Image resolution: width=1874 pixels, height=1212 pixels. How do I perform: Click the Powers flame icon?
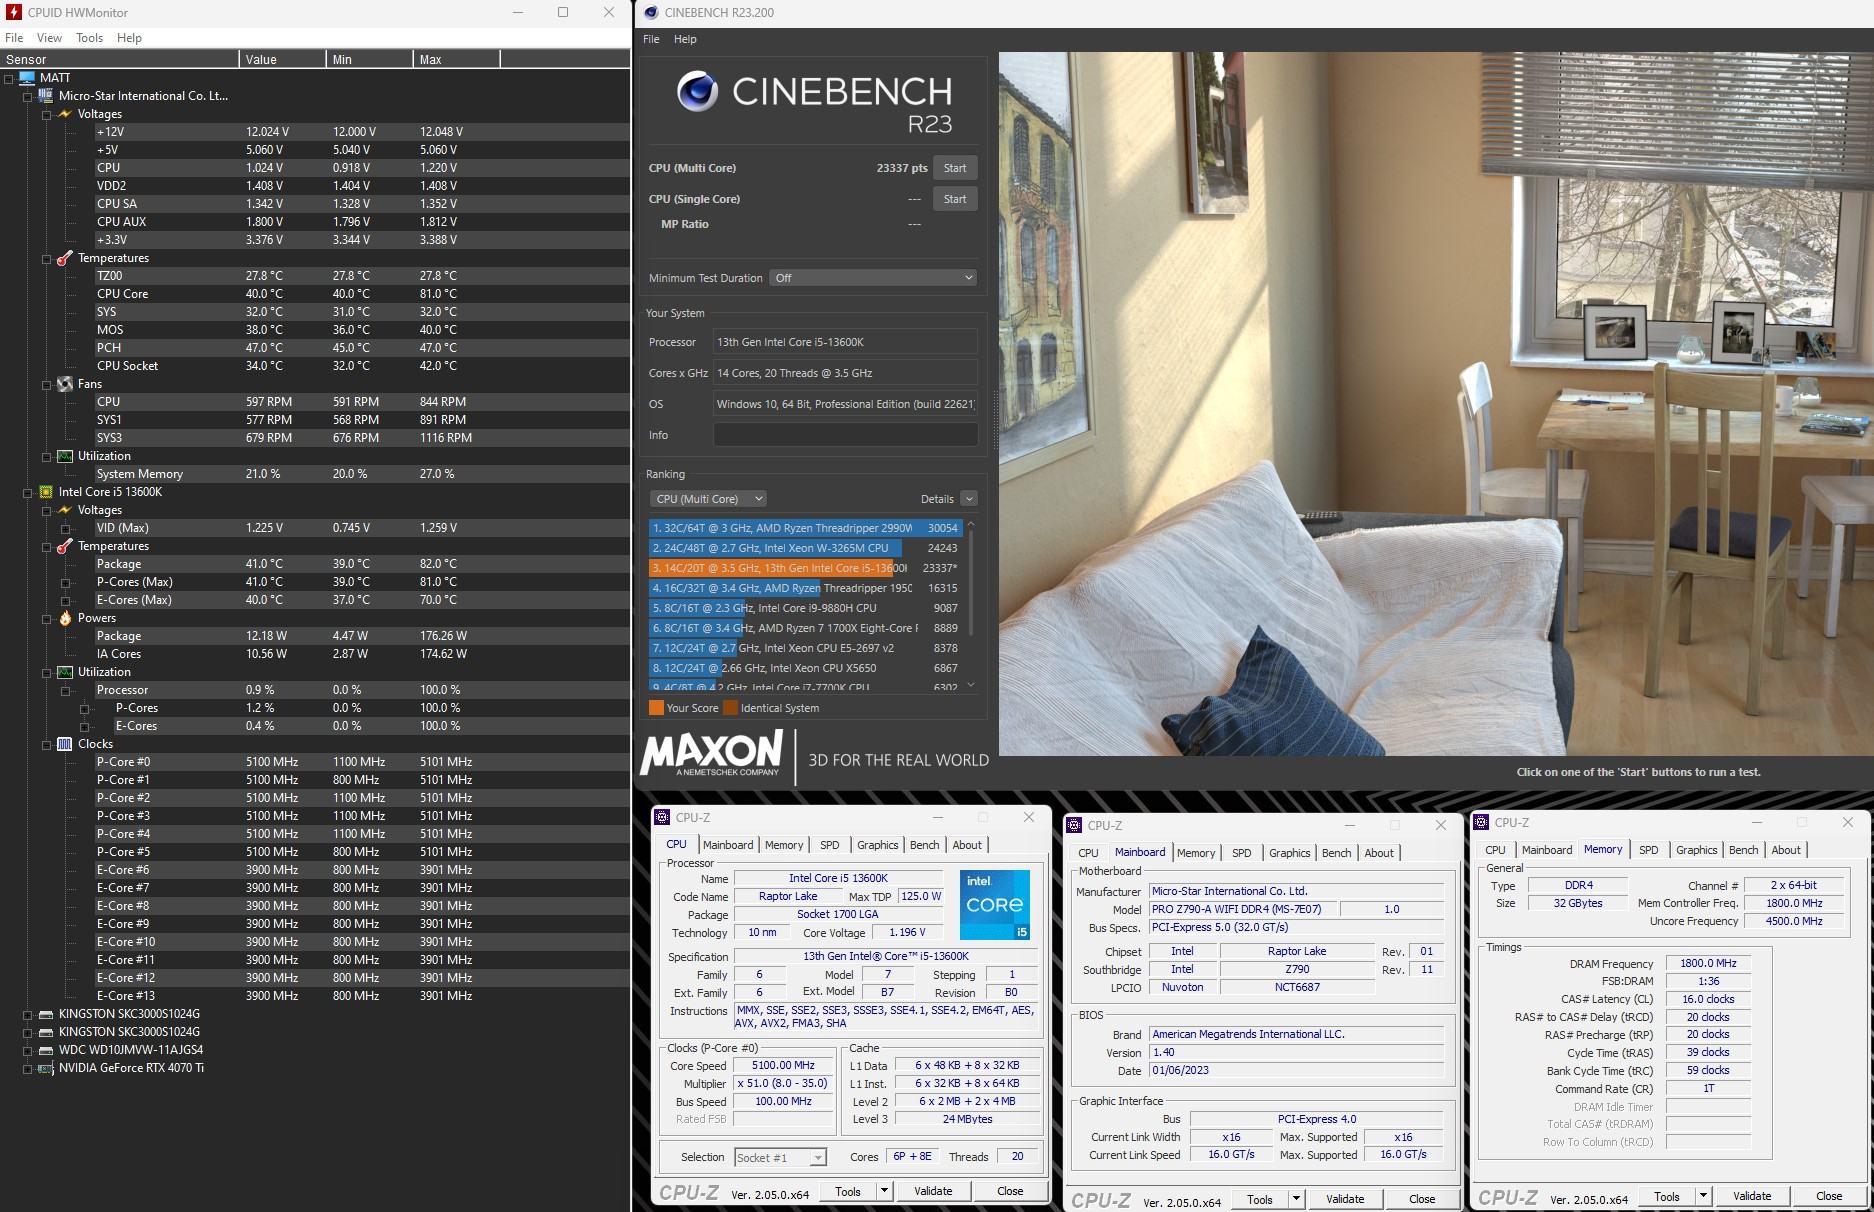(65, 618)
